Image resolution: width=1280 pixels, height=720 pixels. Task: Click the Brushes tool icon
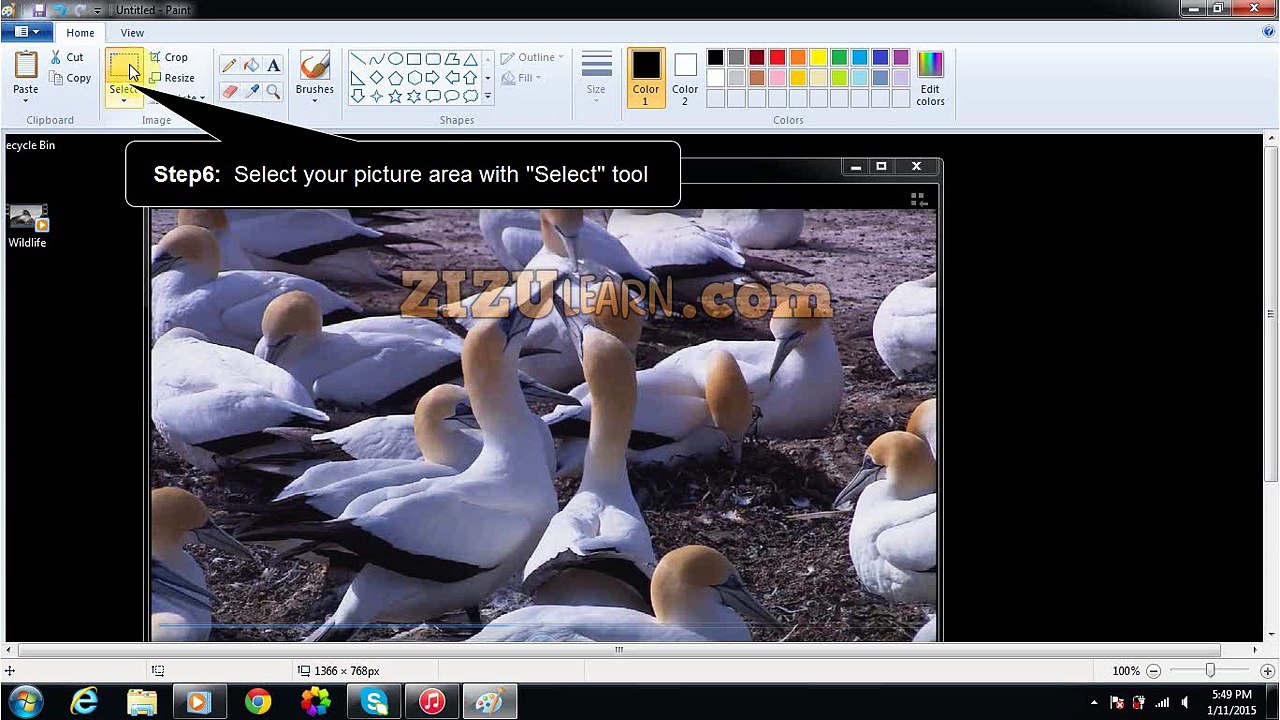(x=314, y=66)
